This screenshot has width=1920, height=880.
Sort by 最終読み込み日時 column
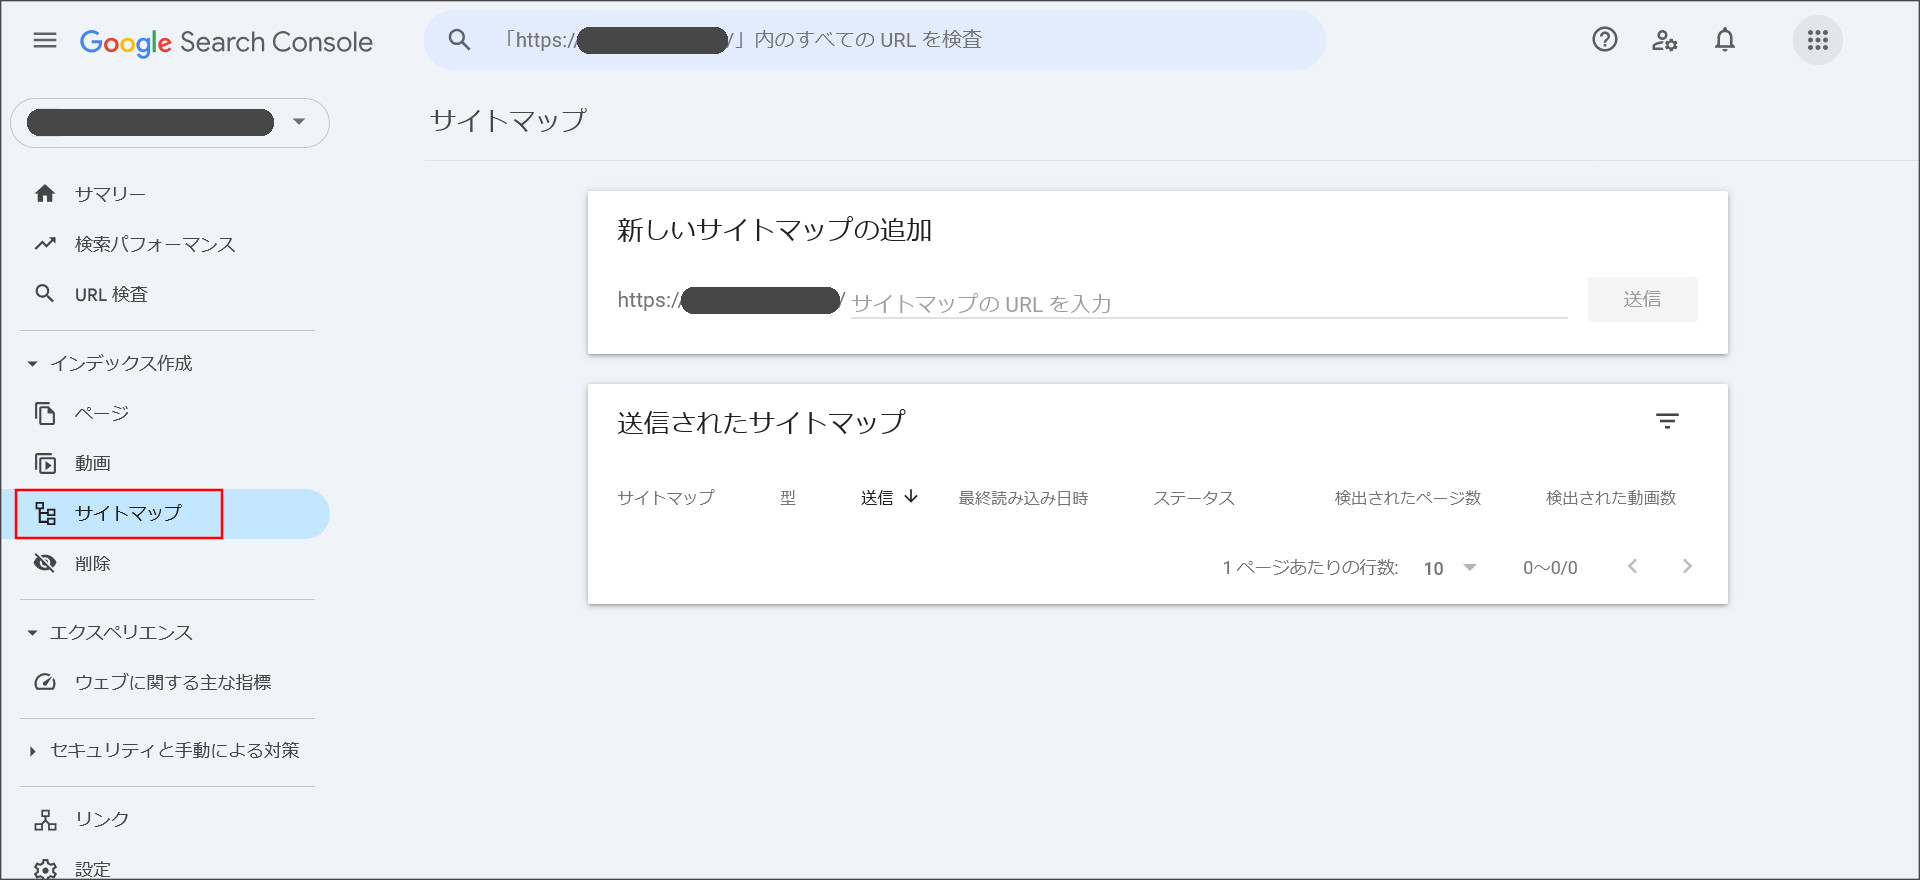[x=1023, y=497]
